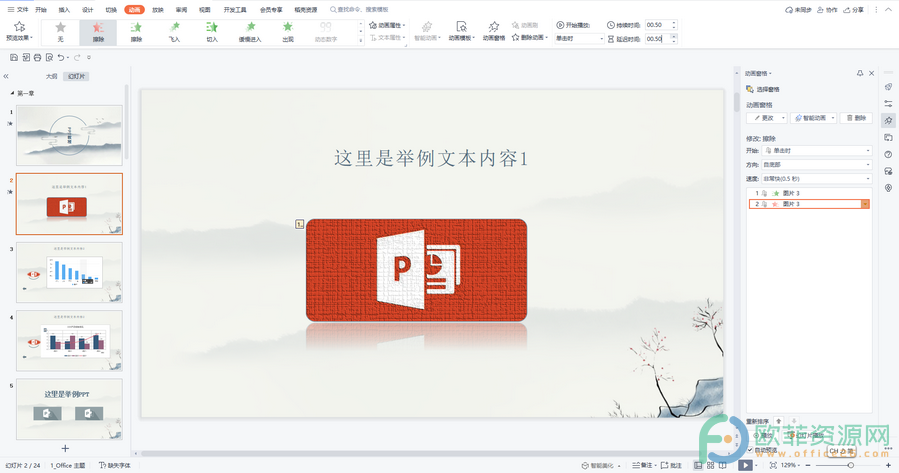The image size is (899, 473).
Task: Expand the dropdown arrow of selected animation 2
Action: [865, 204]
